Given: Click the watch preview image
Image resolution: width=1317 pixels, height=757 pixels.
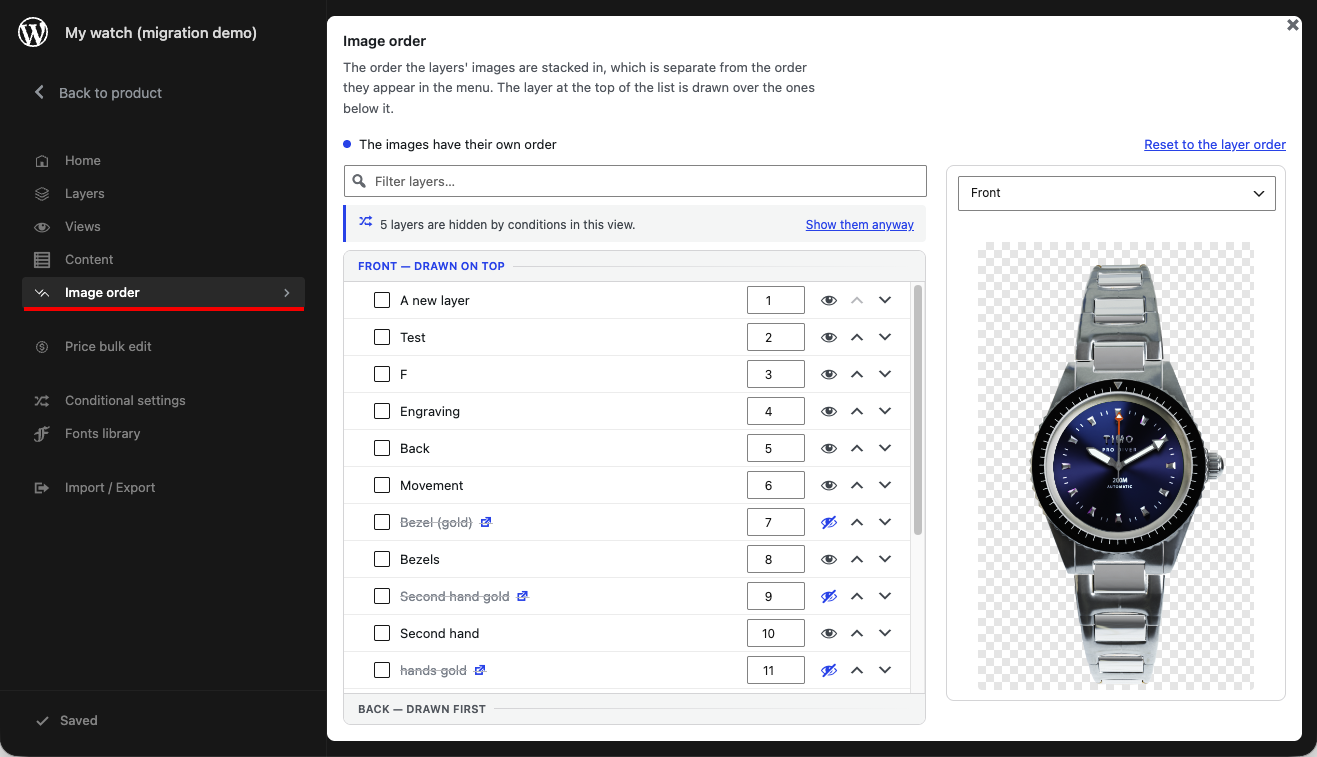Looking at the screenshot, I should coord(1115,466).
